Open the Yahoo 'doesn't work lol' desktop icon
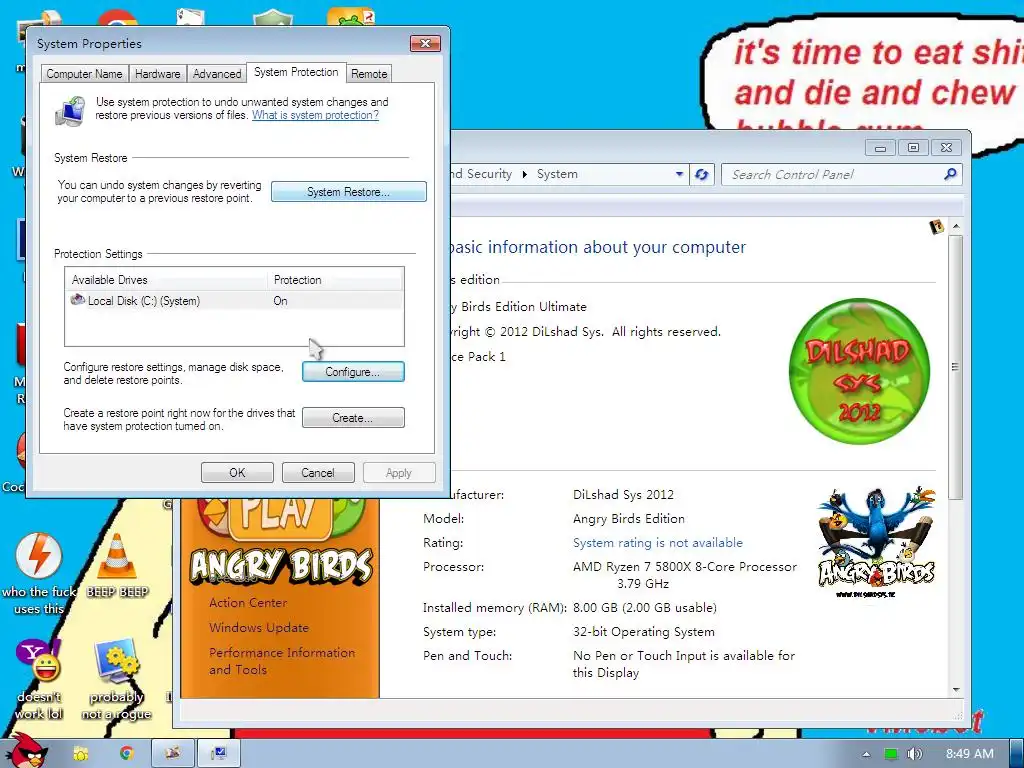 tap(39, 679)
